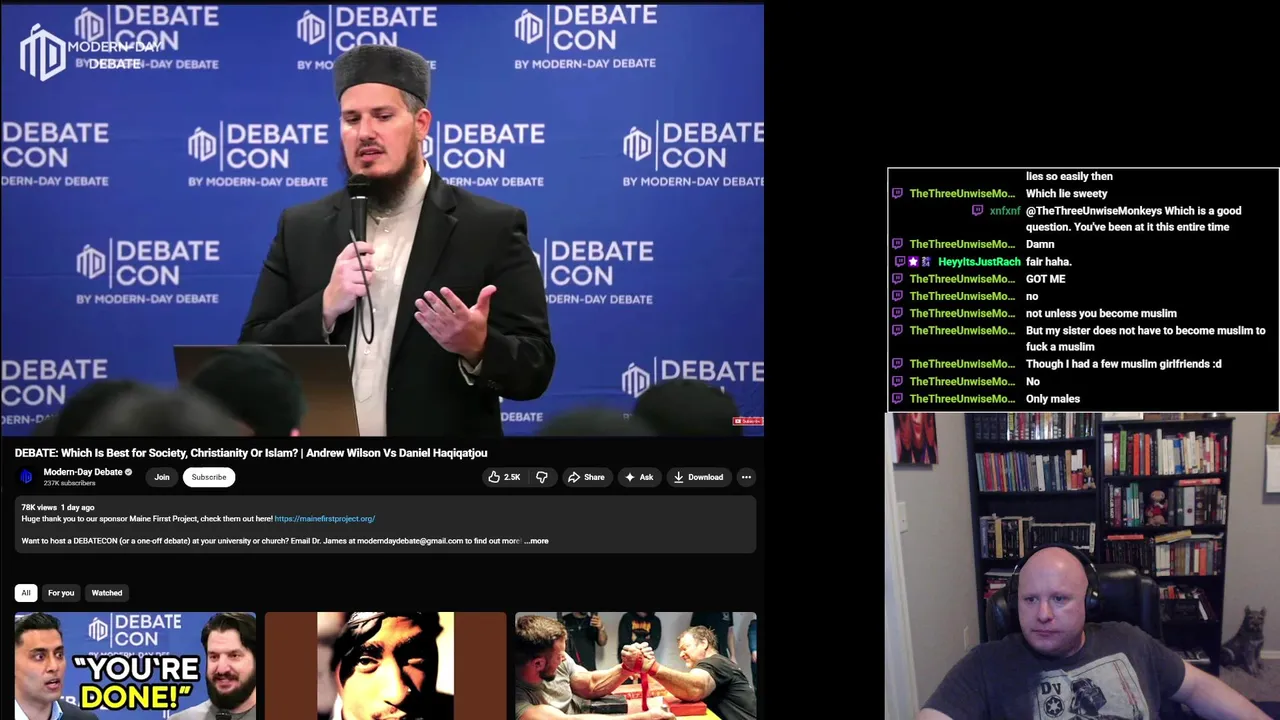Click the chat message "Damn"

(1040, 244)
